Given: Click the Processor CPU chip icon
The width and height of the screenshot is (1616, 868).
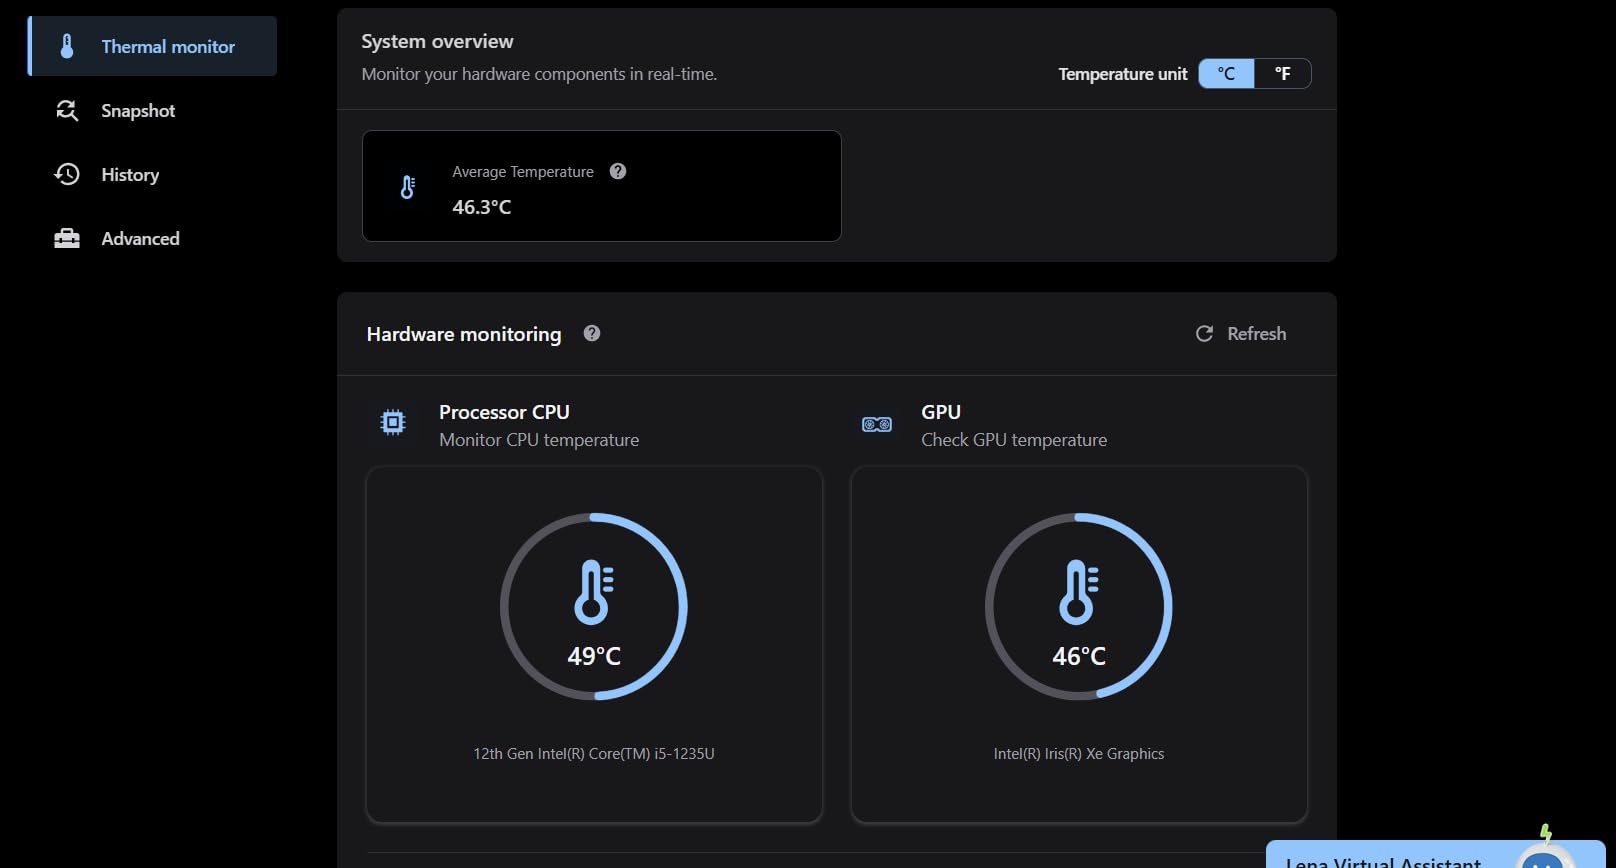Looking at the screenshot, I should 393,423.
